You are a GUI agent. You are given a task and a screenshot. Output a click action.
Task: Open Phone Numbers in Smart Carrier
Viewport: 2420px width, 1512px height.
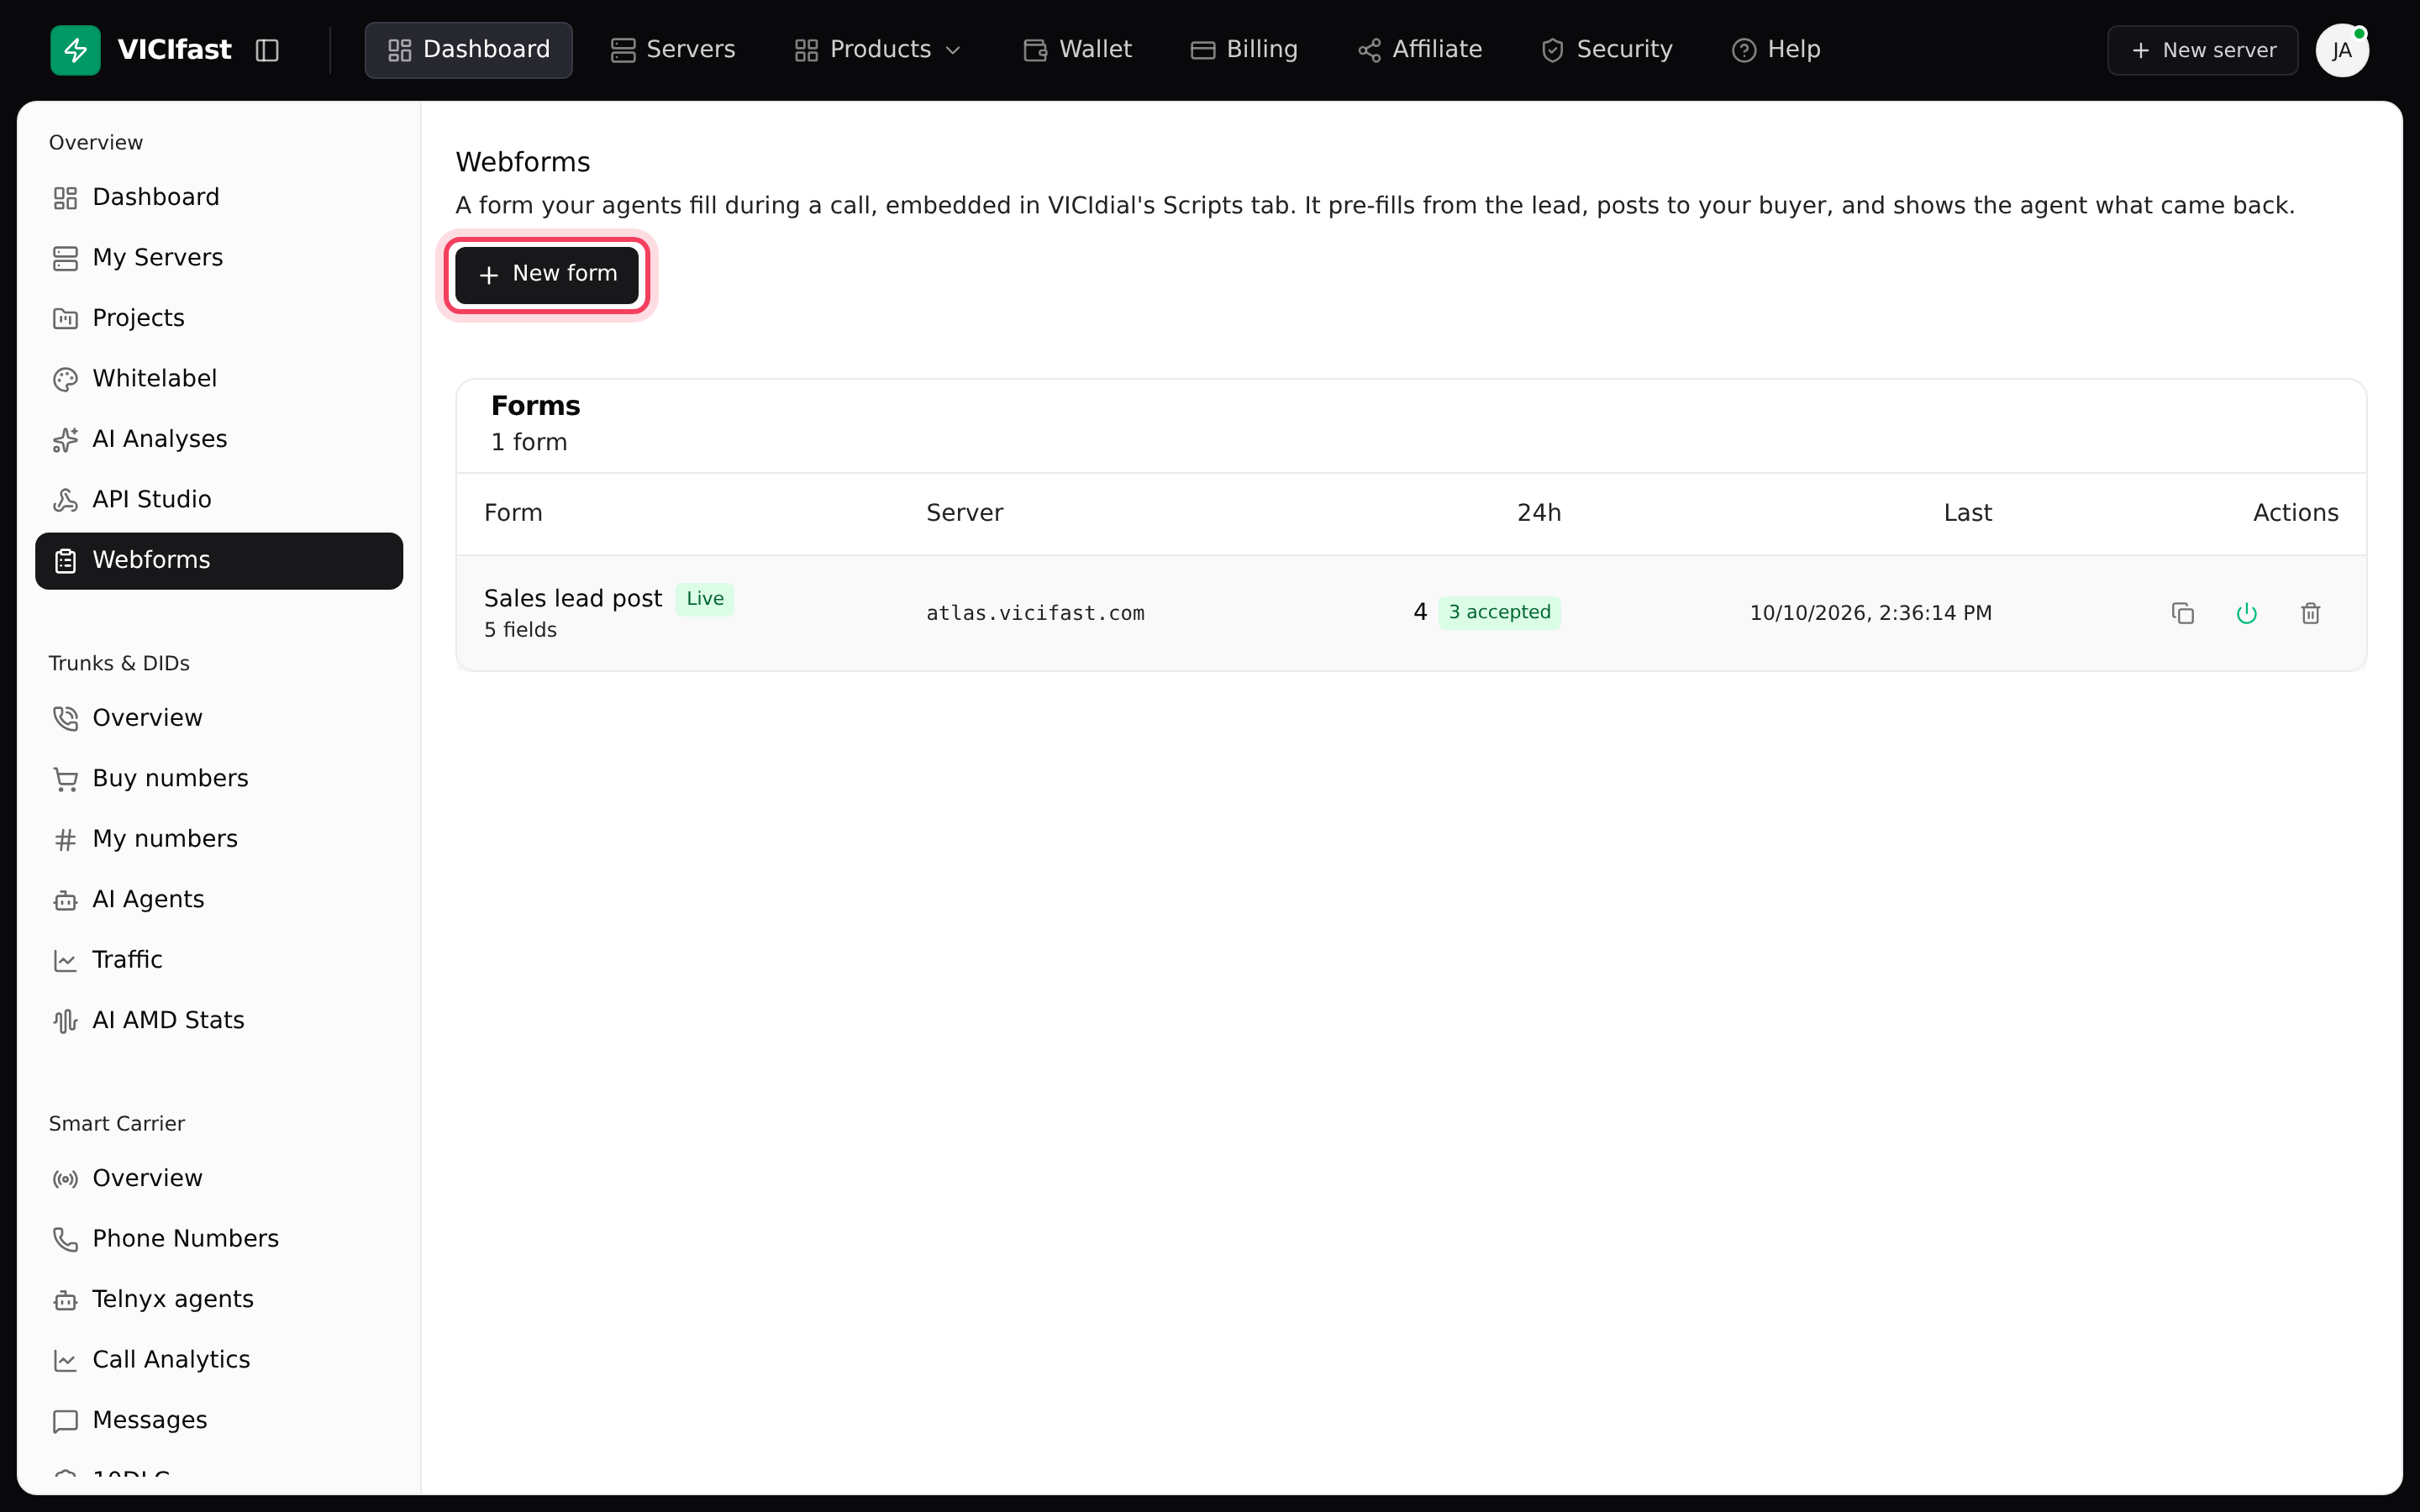[x=219, y=1239]
